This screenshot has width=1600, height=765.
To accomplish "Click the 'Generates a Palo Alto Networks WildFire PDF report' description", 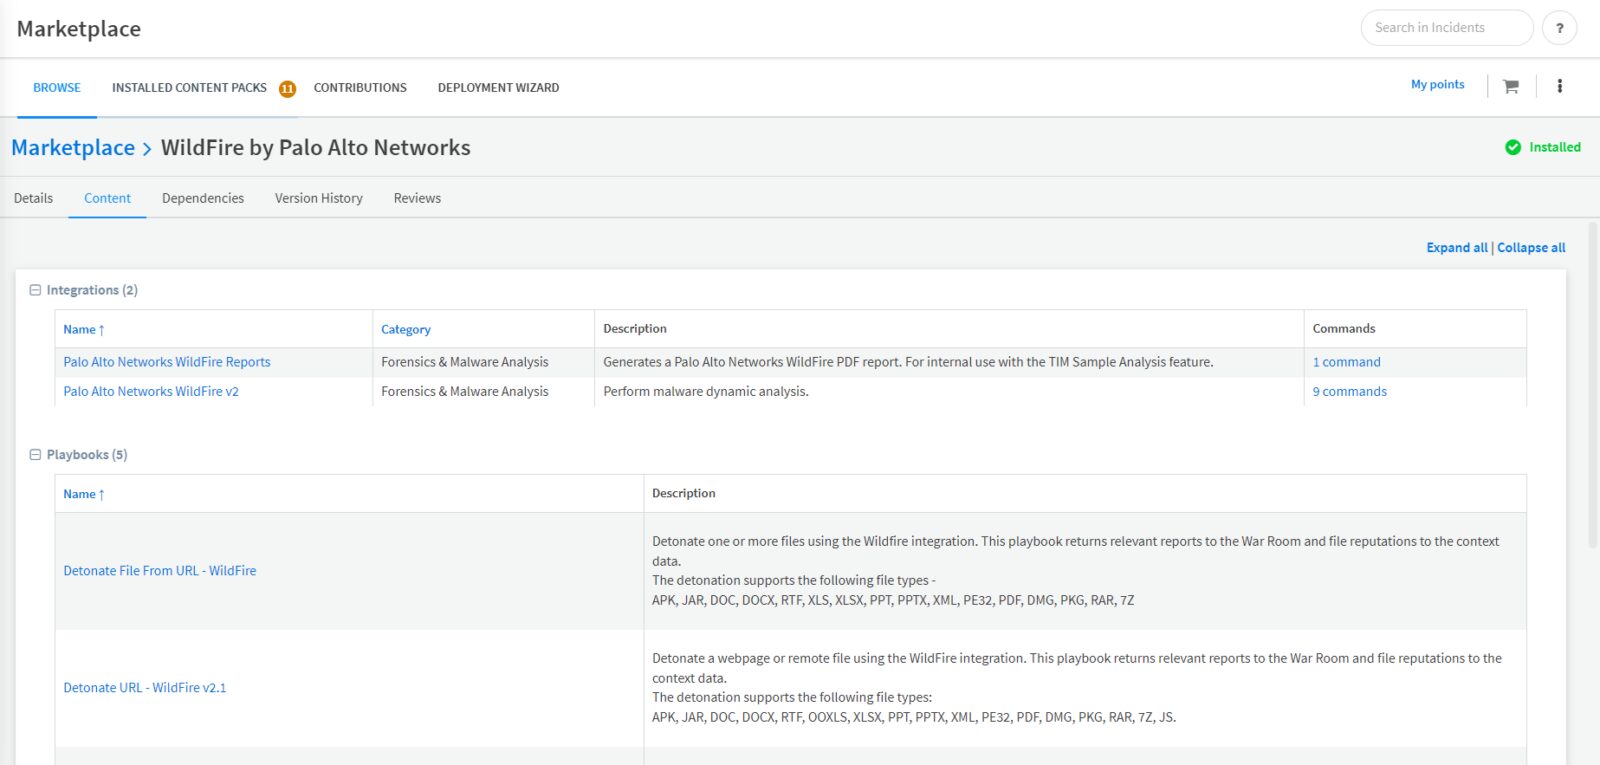I will click(908, 362).
